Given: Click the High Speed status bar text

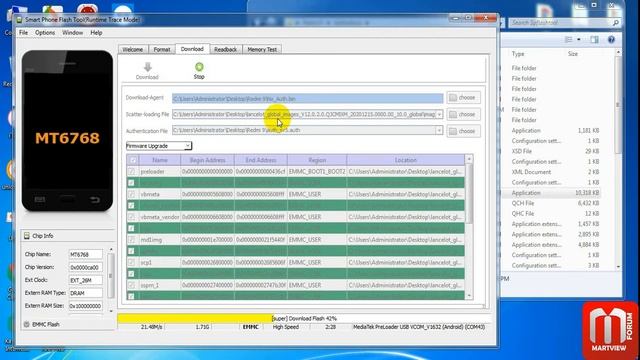Looking at the screenshot, I should 286,327.
